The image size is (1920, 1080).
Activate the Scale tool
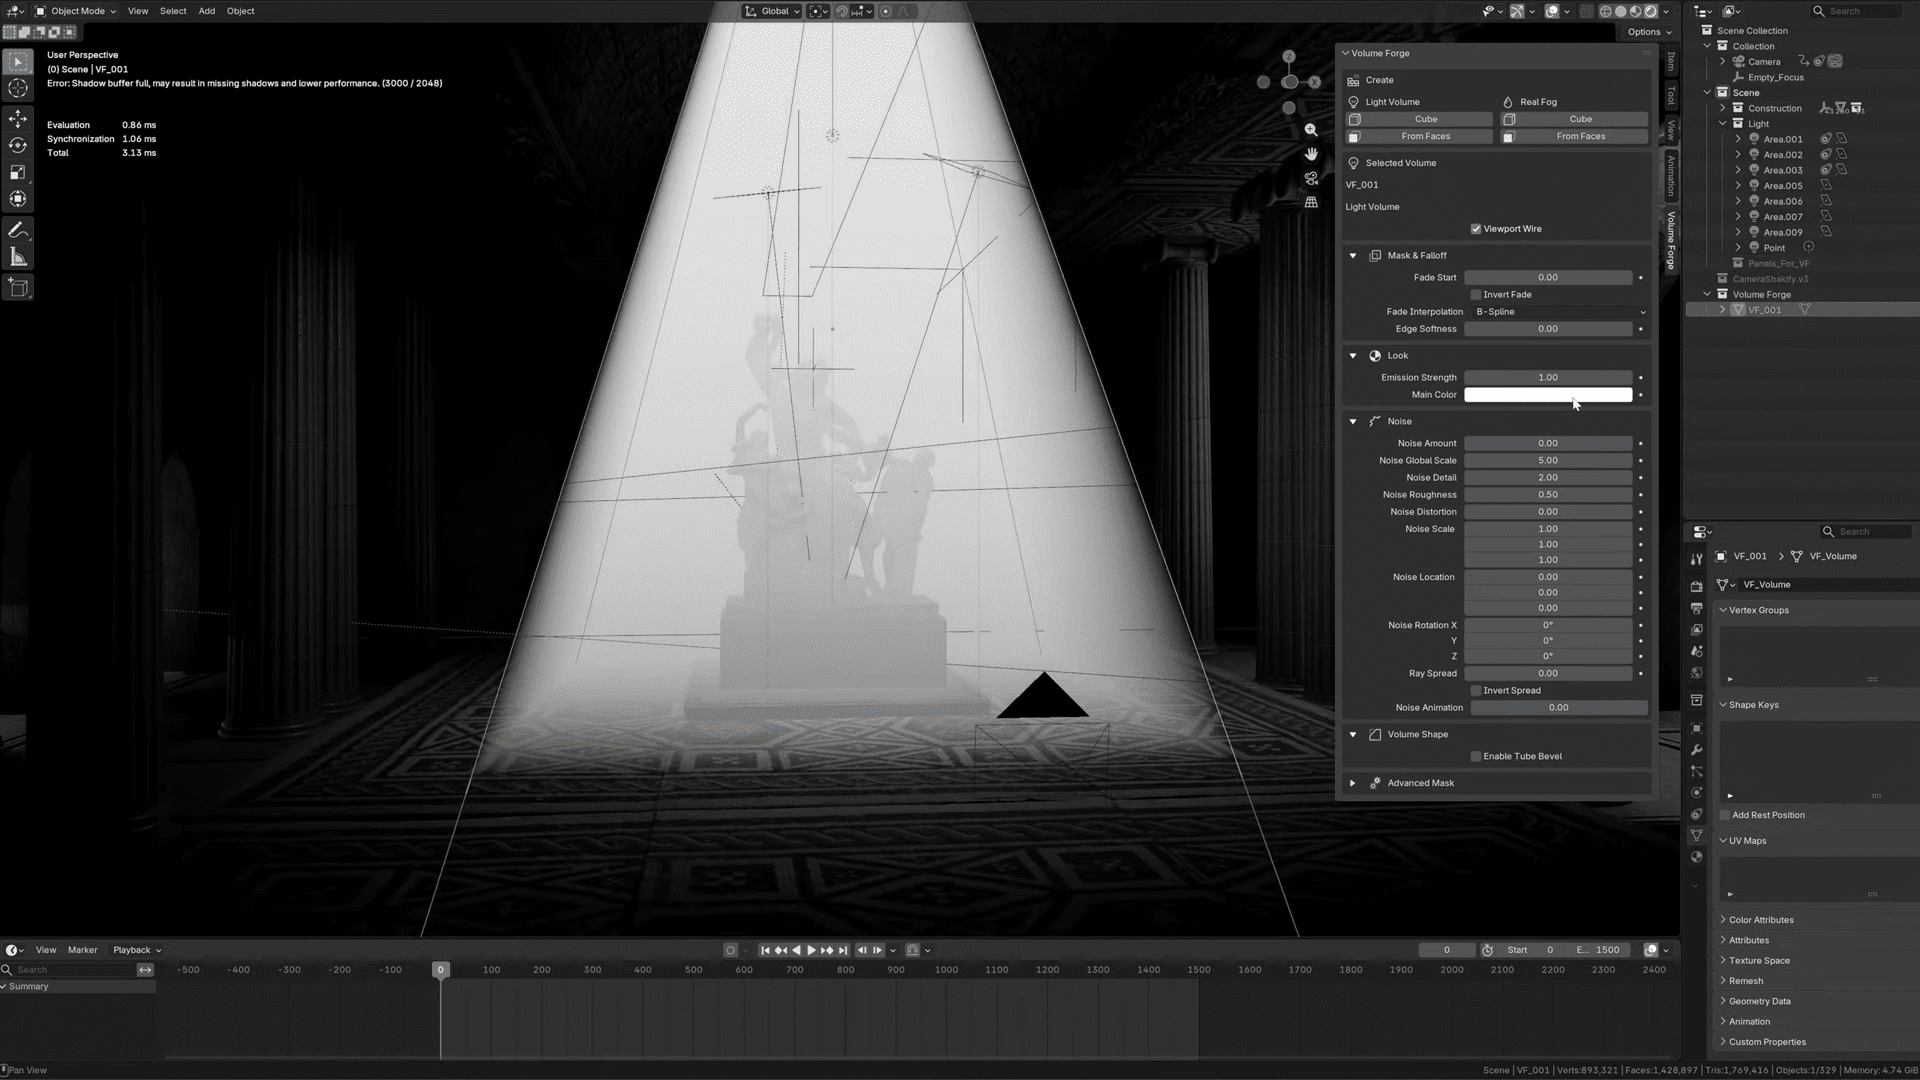(17, 171)
